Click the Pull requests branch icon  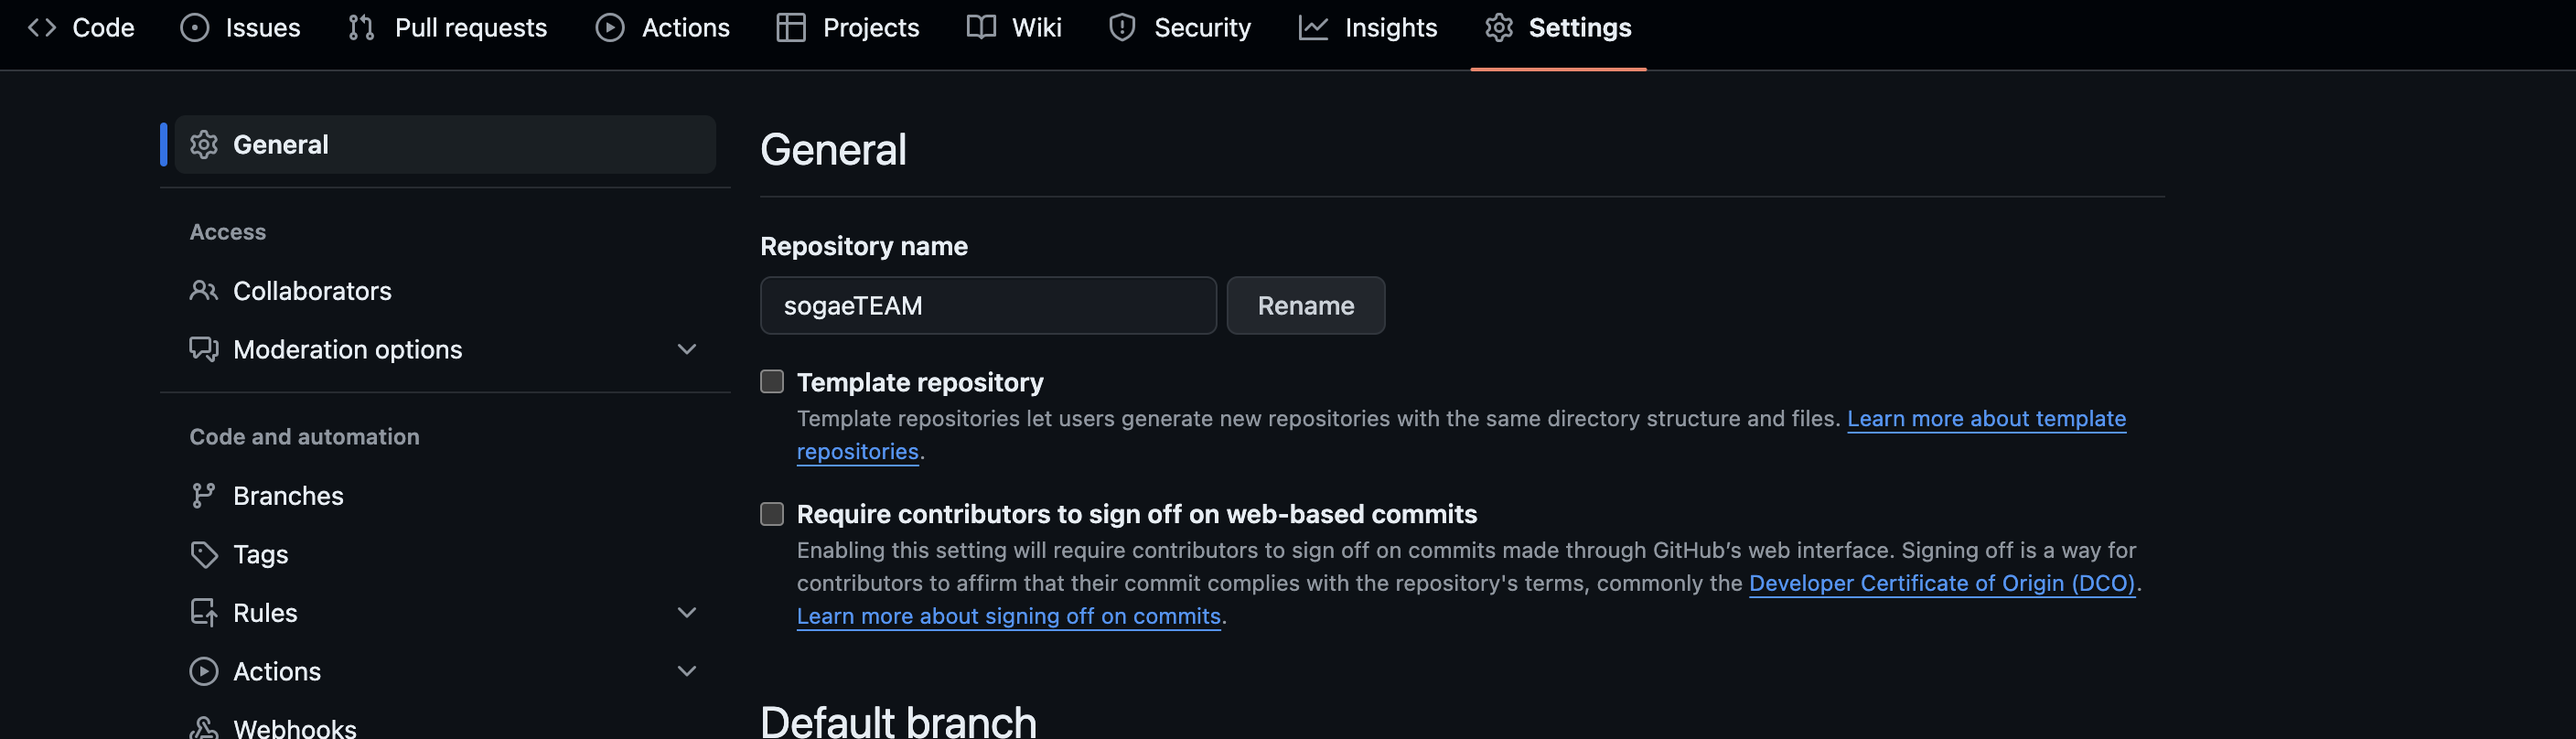(361, 27)
